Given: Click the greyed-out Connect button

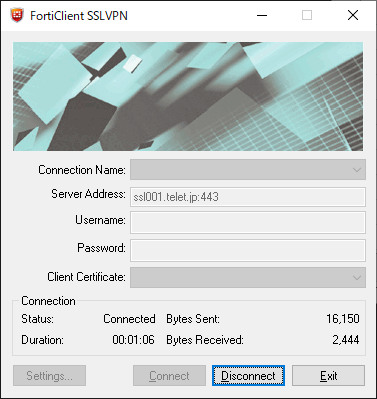Looking at the screenshot, I should [169, 376].
